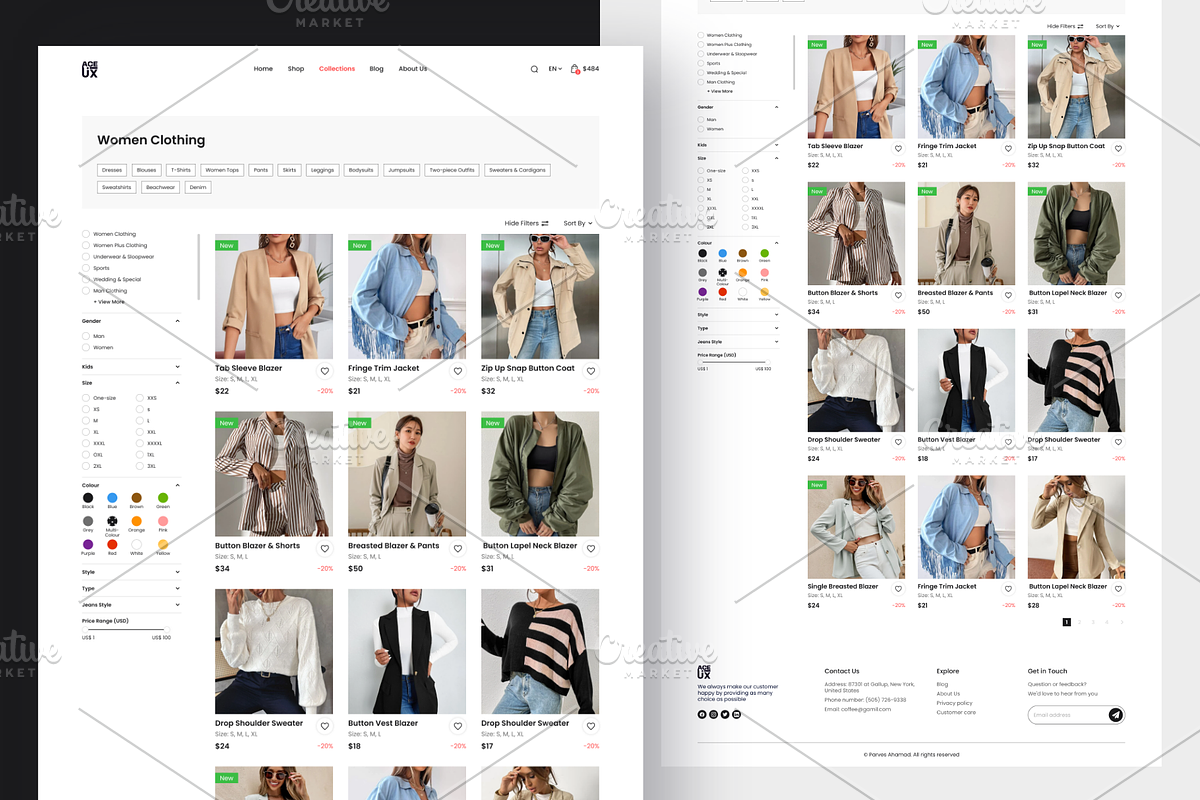Select Women under Gender on the left page
This screenshot has height=800, width=1200.
[86, 348]
